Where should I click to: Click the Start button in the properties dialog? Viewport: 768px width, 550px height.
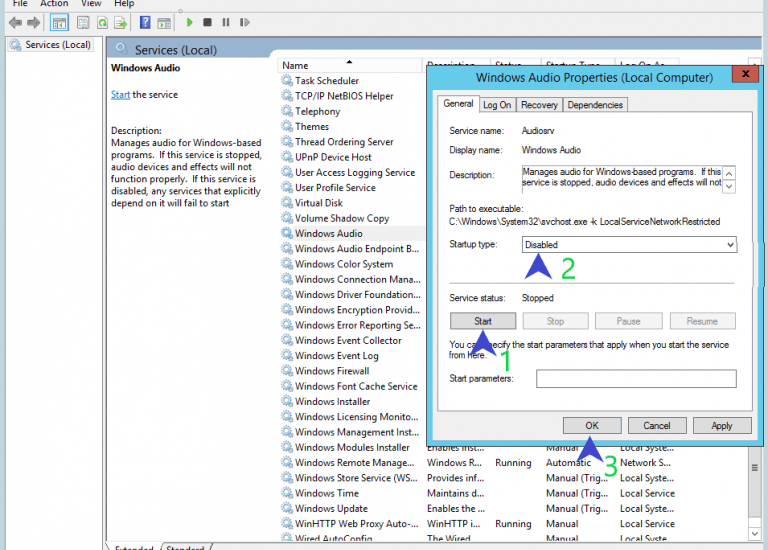482,321
